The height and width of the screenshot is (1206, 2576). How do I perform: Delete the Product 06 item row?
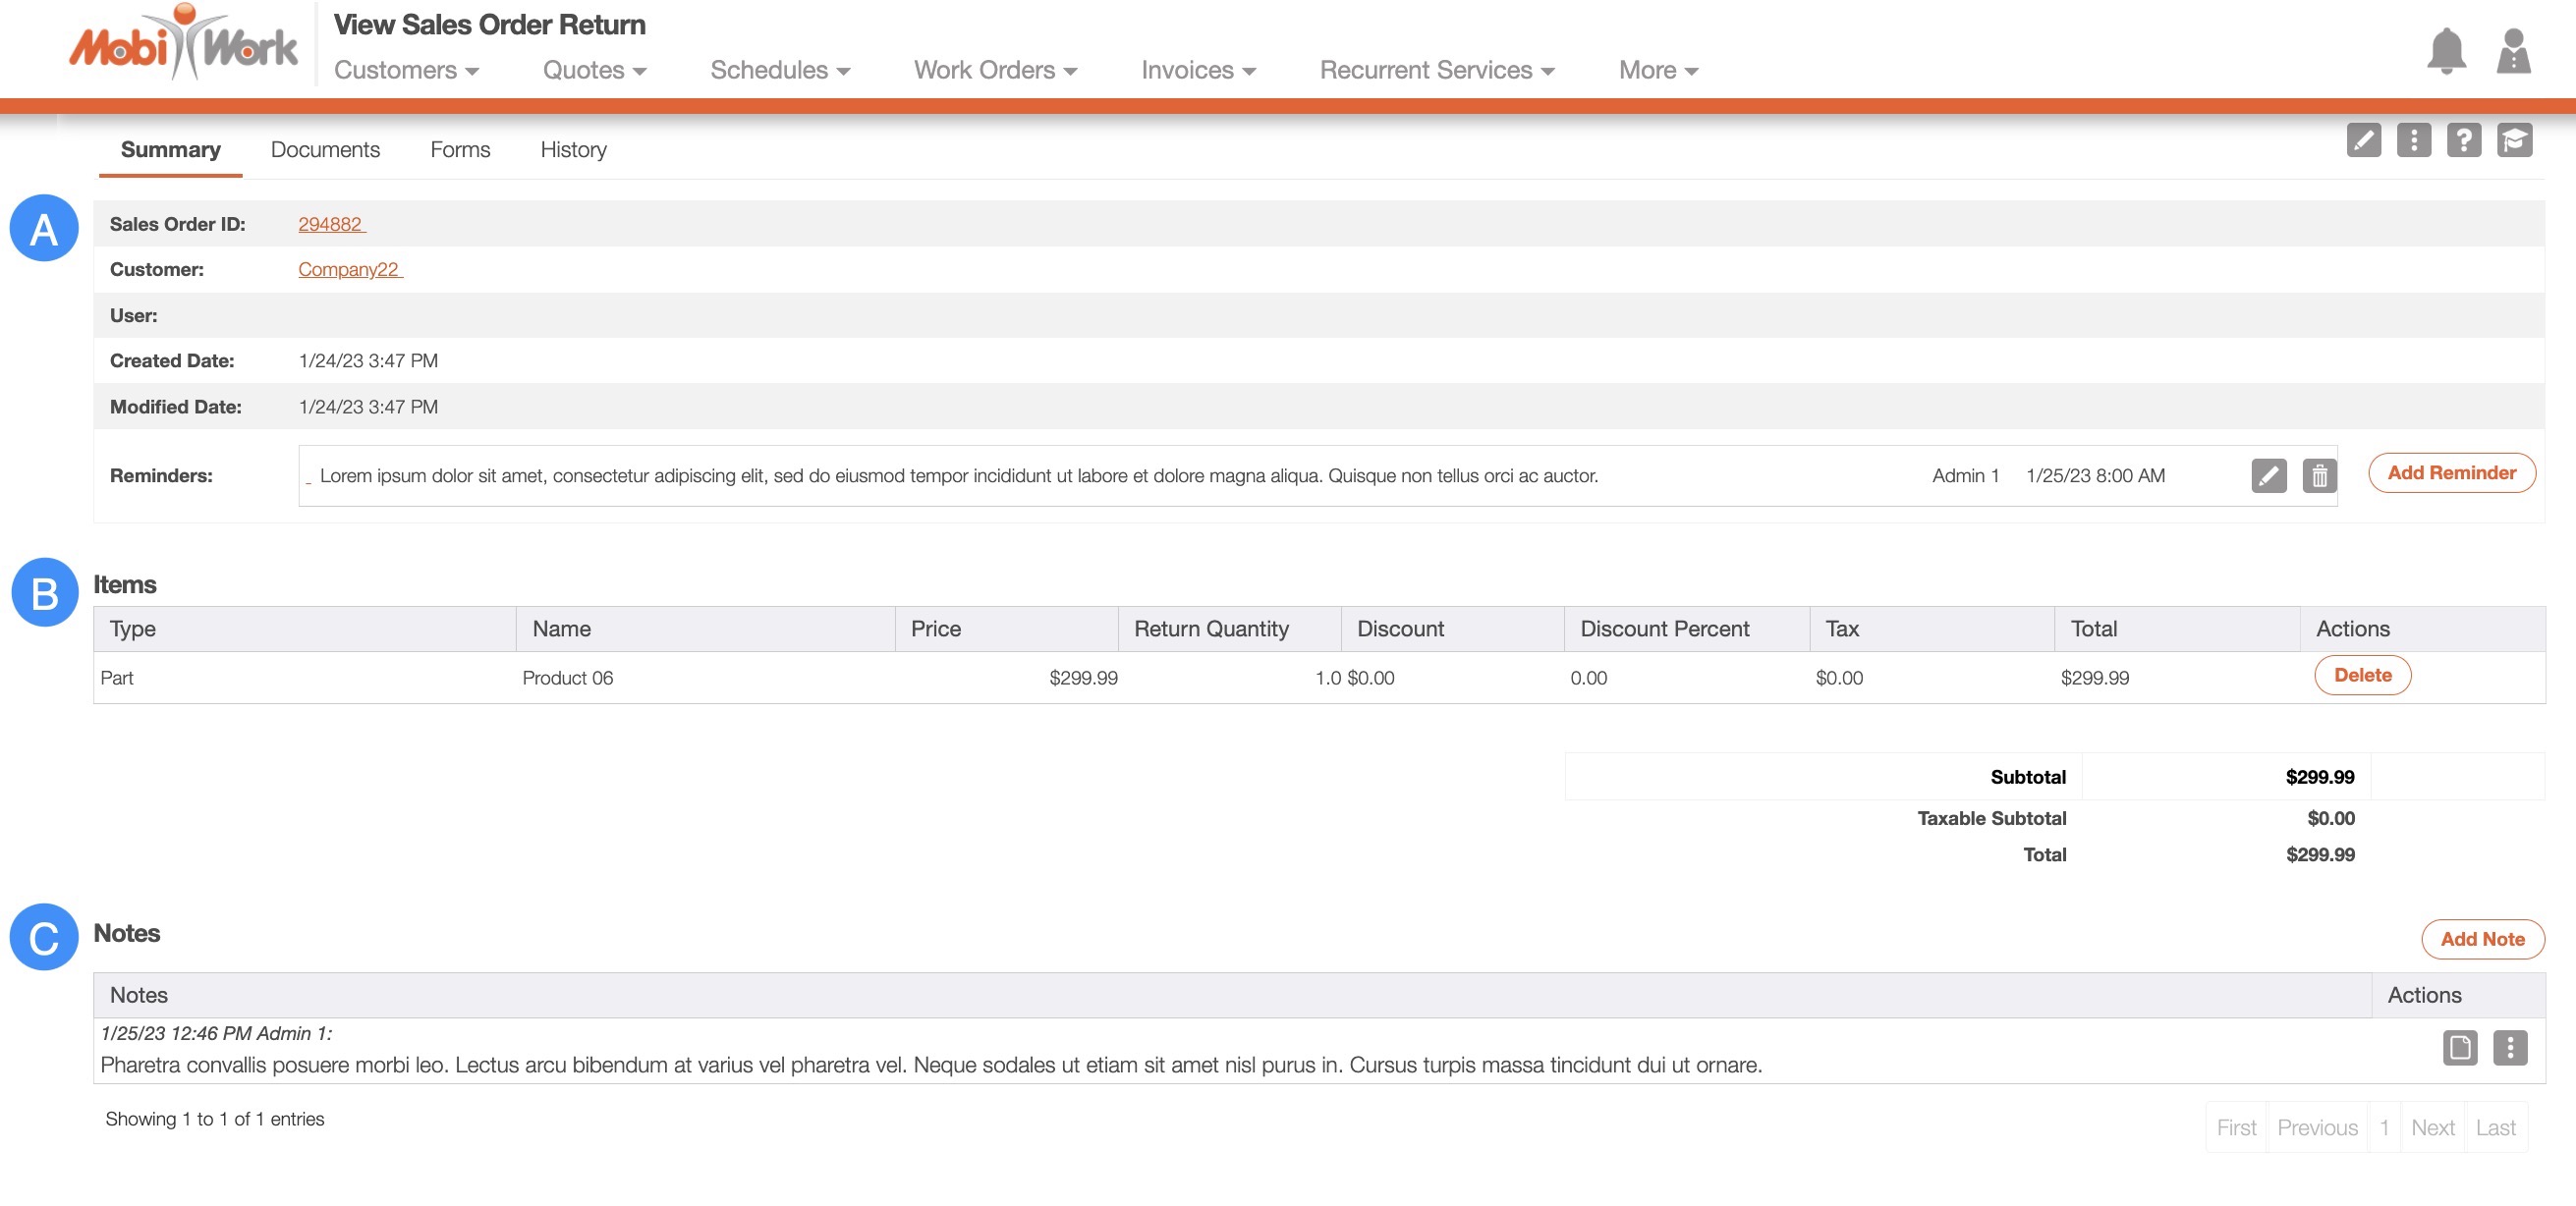2362,675
